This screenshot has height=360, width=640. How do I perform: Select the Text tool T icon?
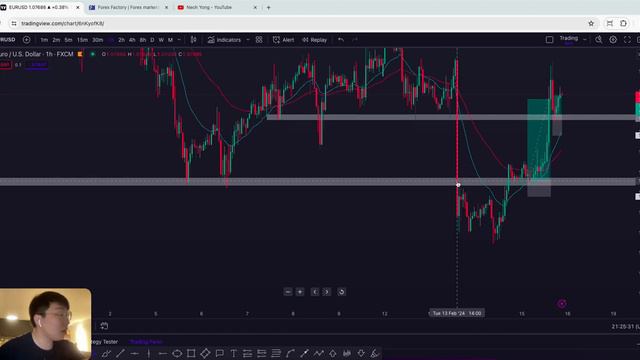click(x=233, y=353)
